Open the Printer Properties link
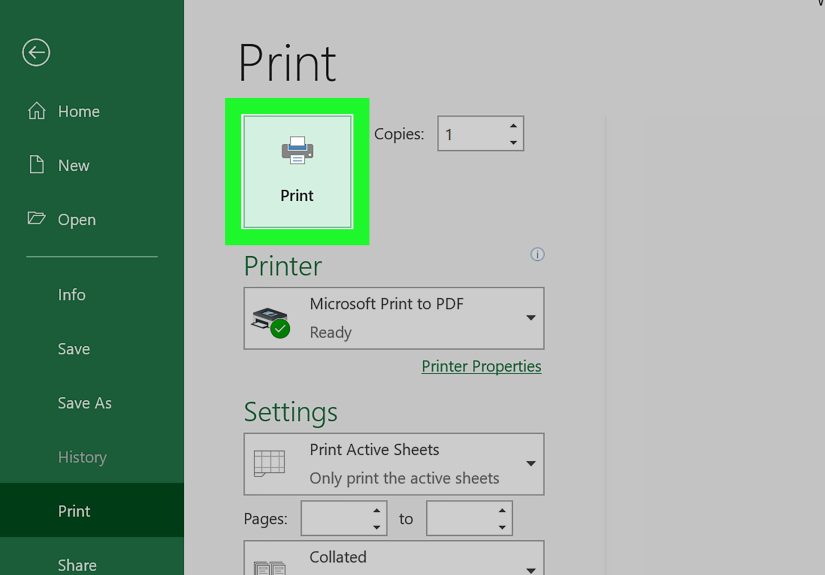825x575 pixels. 481,366
